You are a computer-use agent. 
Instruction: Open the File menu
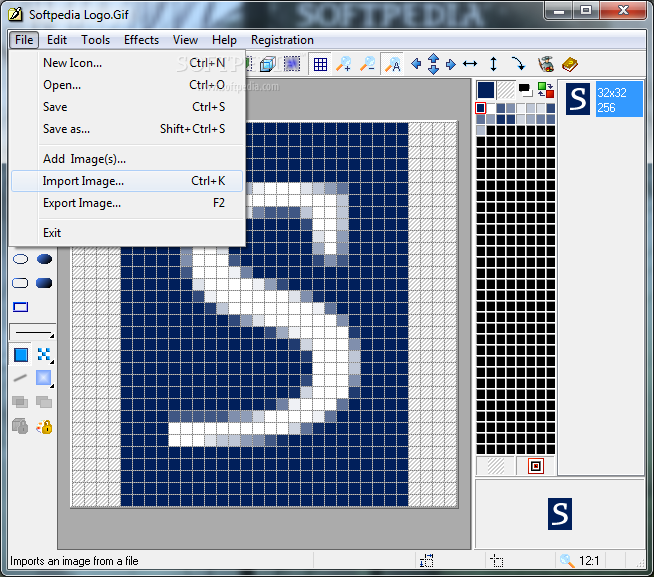point(24,40)
